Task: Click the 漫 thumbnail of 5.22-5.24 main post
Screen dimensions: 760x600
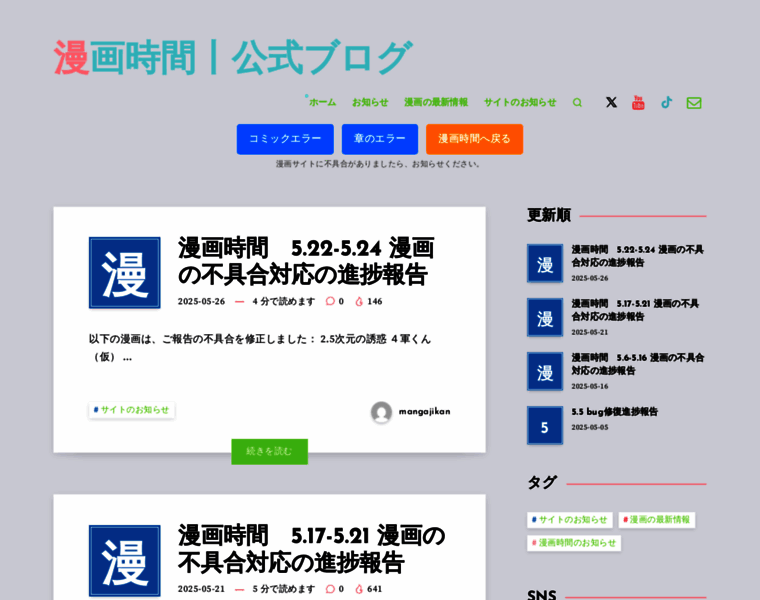Action: click(x=125, y=273)
